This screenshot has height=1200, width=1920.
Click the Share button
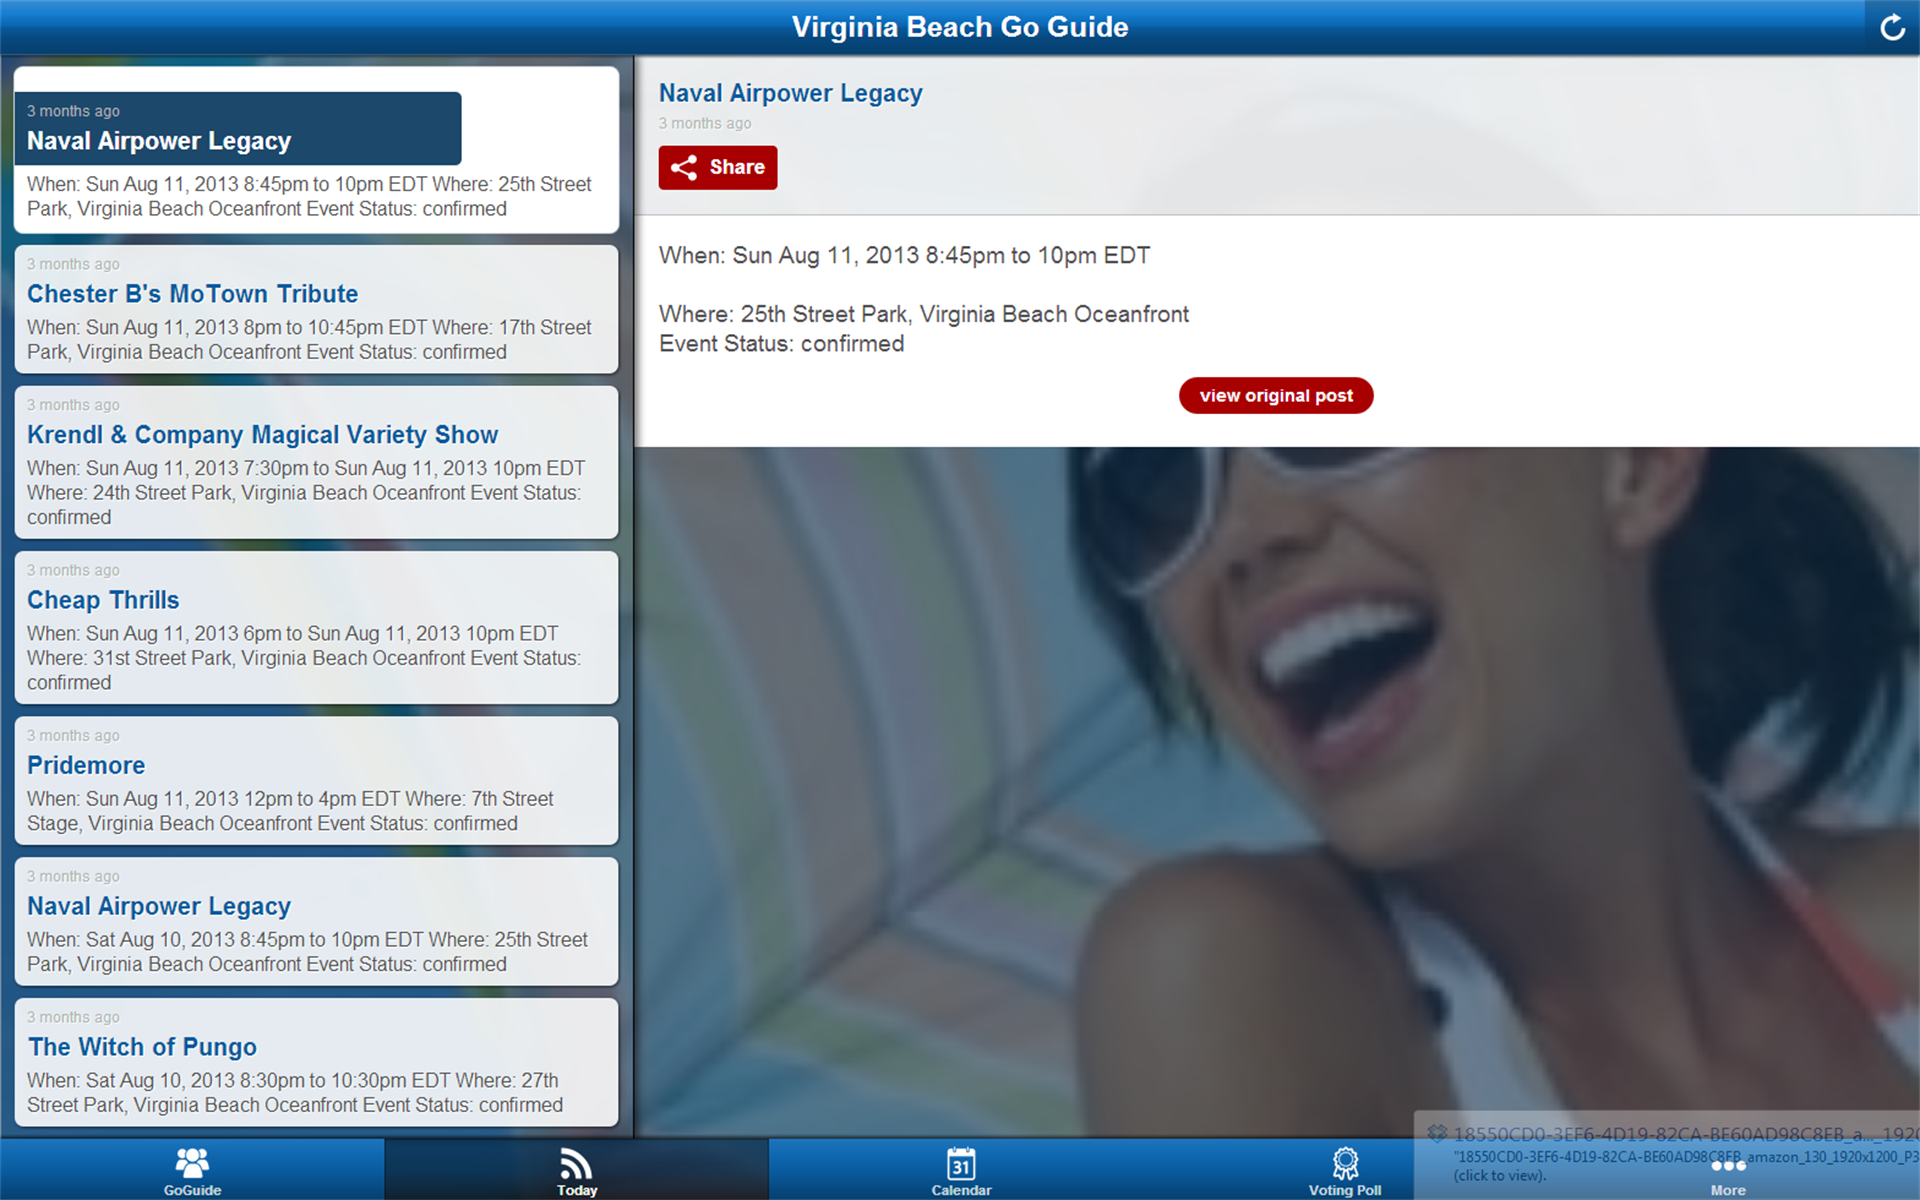click(x=718, y=167)
